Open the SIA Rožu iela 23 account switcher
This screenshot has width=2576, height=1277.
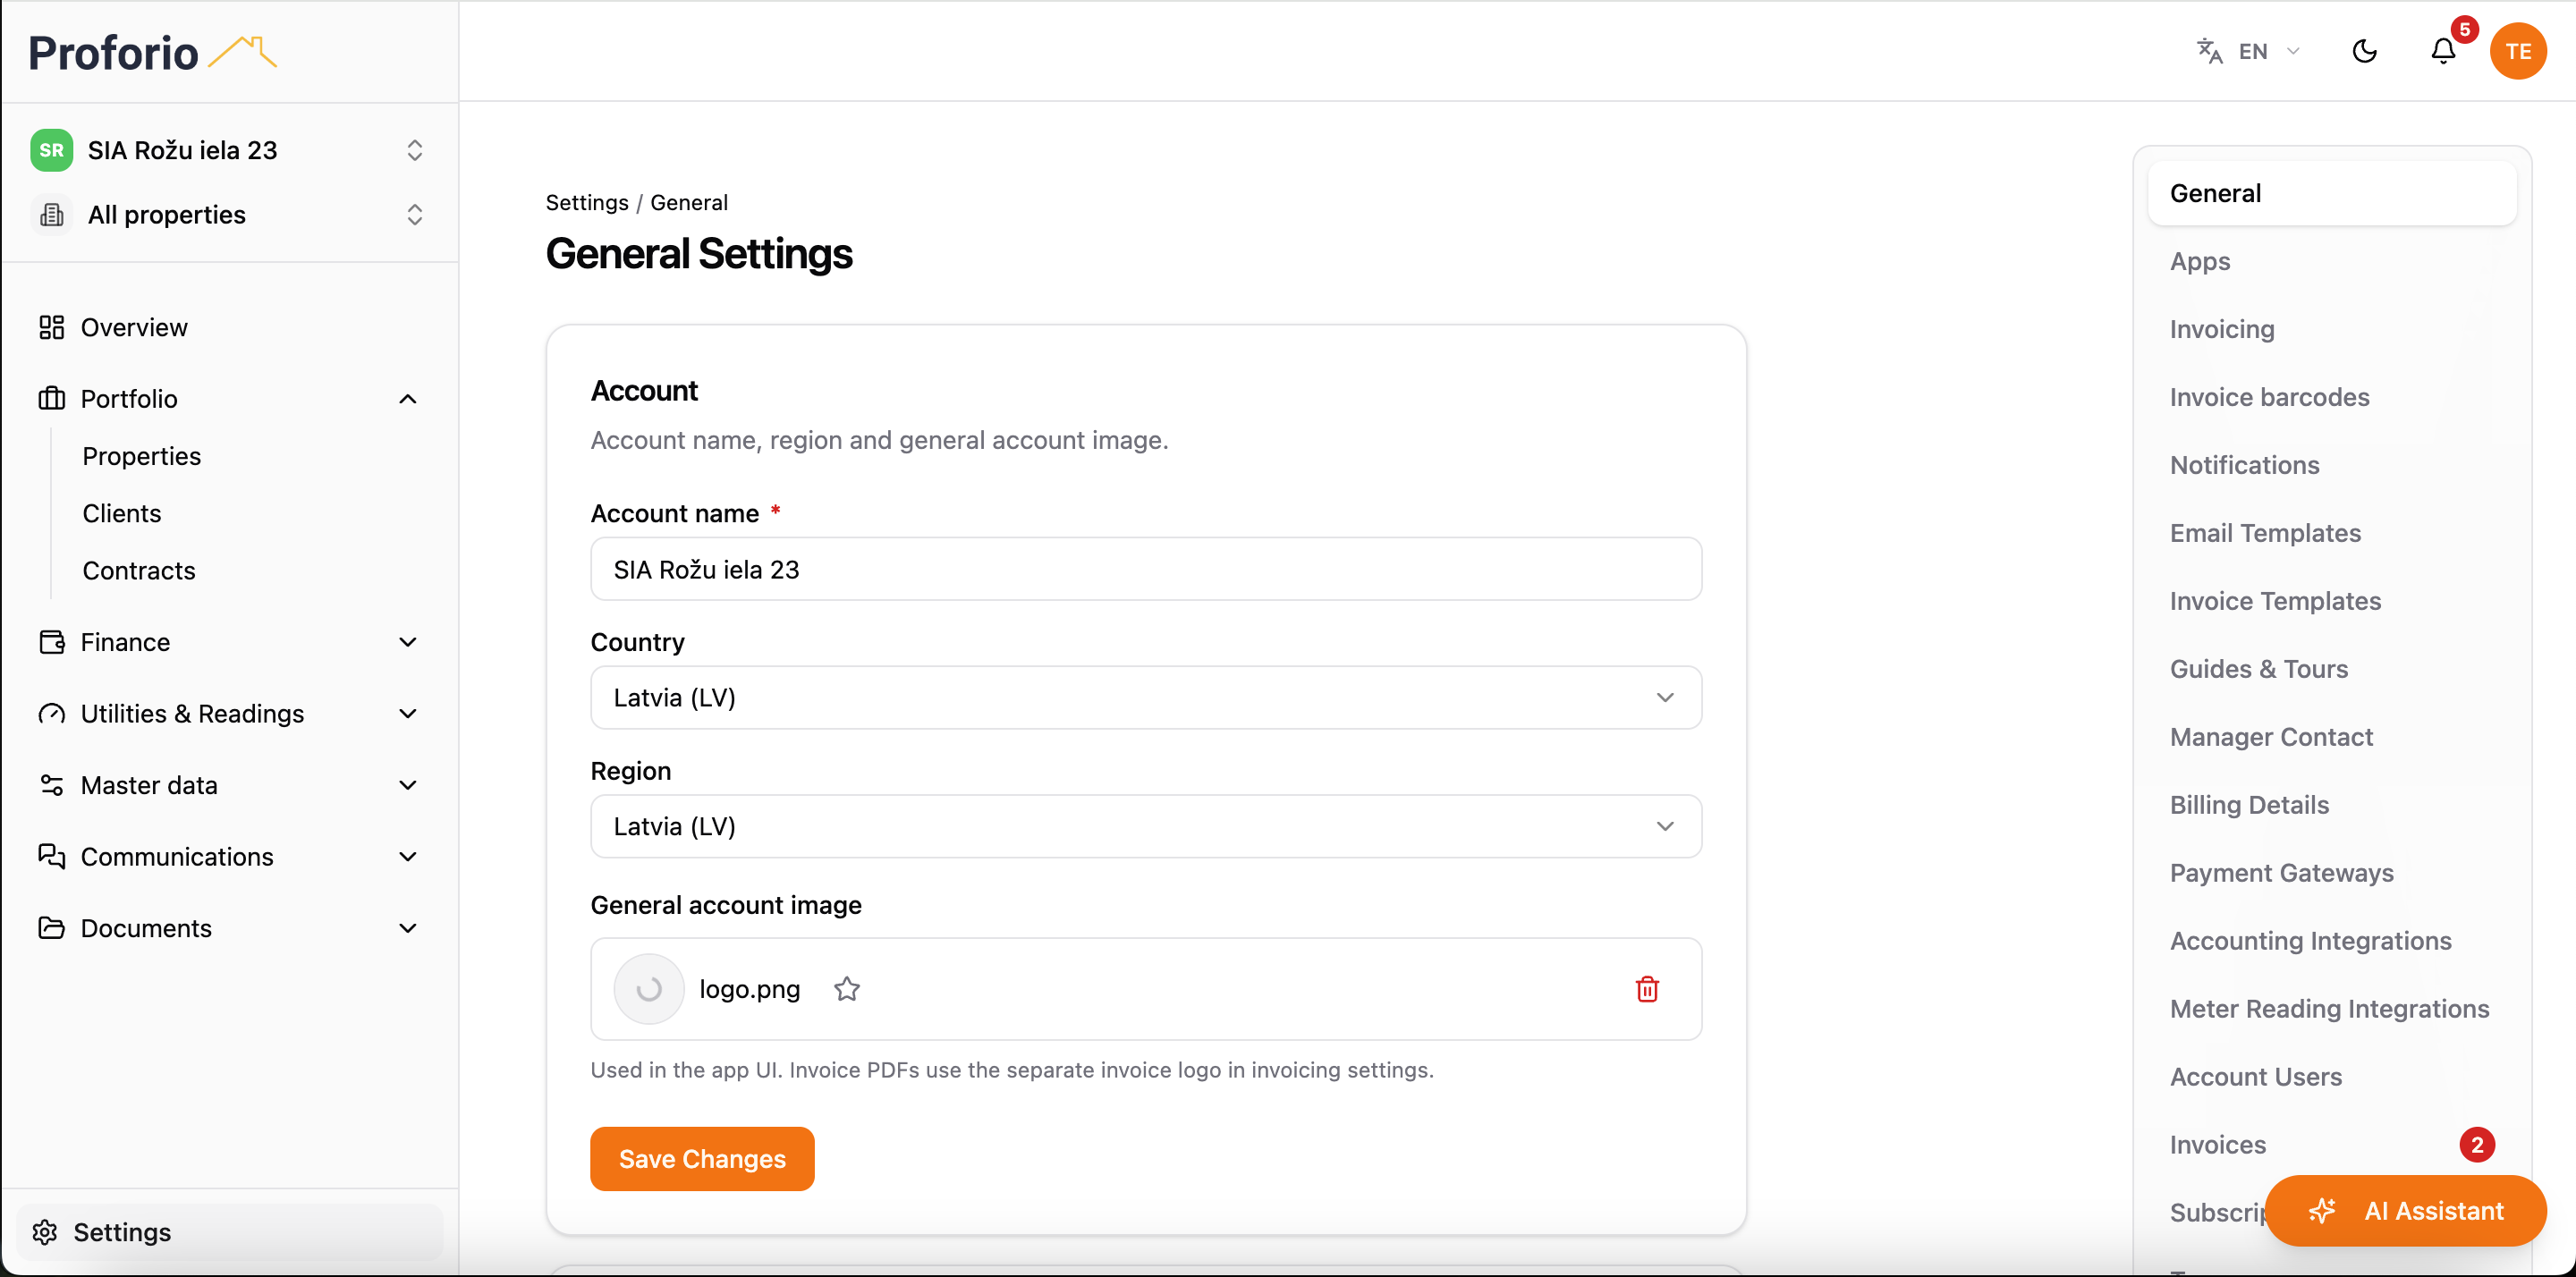tap(229, 150)
